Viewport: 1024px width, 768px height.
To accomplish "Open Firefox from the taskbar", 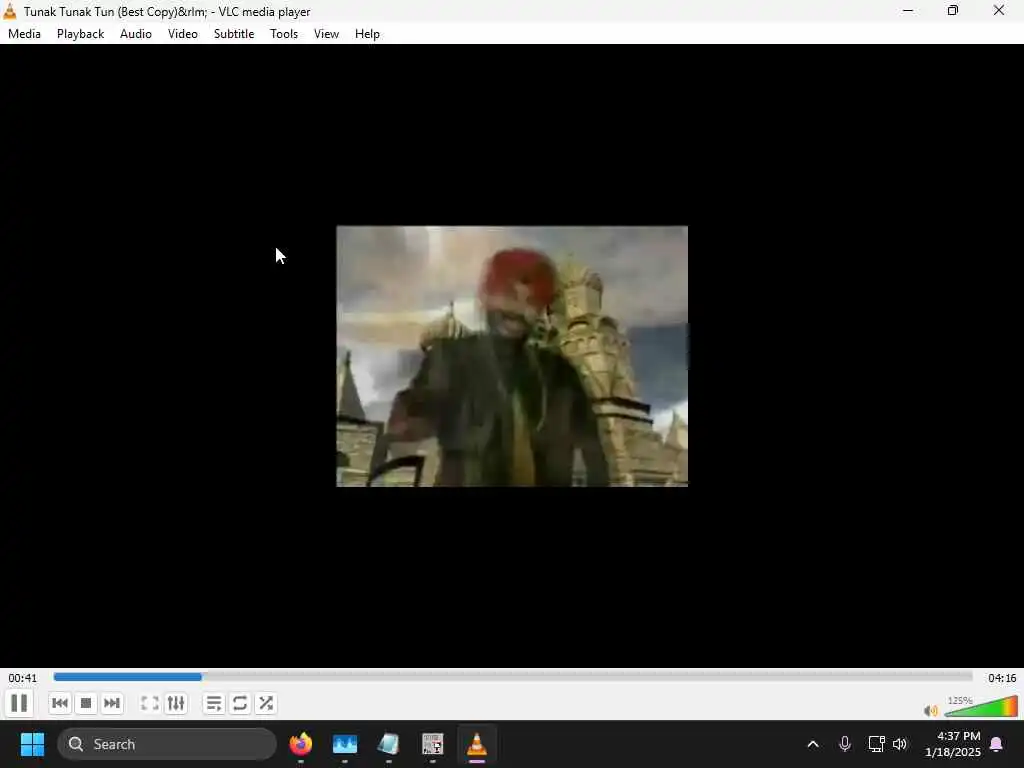I will tap(300, 744).
